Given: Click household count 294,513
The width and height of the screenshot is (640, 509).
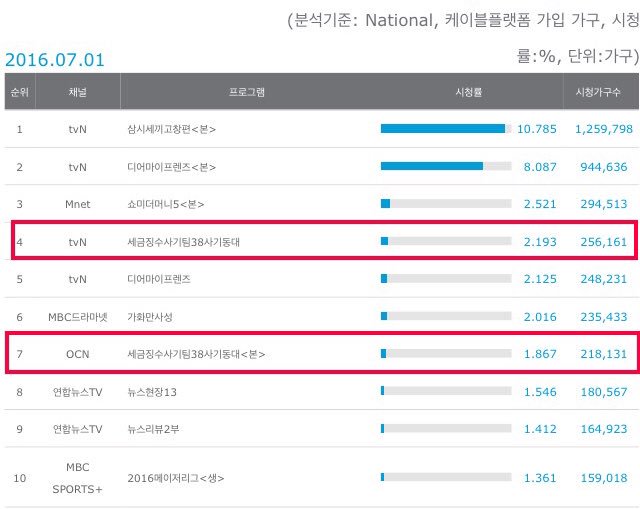Looking at the screenshot, I should [604, 204].
